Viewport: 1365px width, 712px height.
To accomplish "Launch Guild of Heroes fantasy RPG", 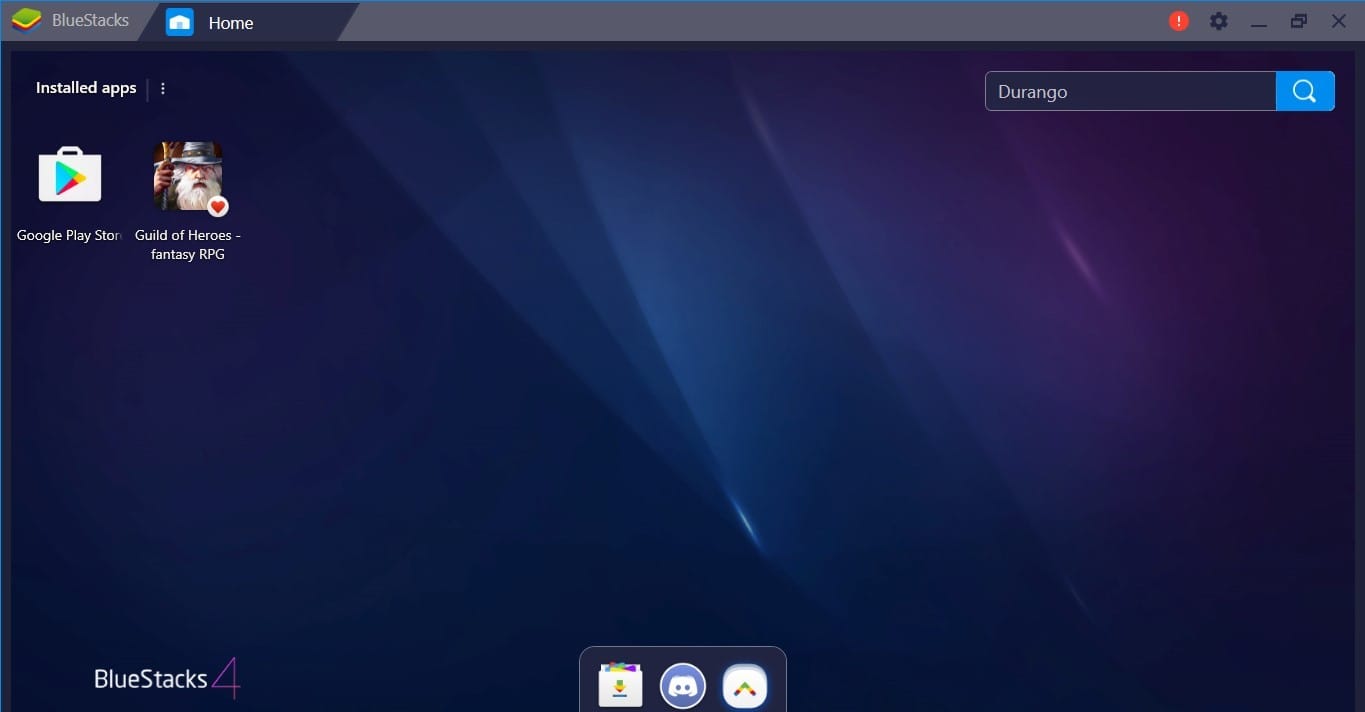I will pyautogui.click(x=187, y=176).
